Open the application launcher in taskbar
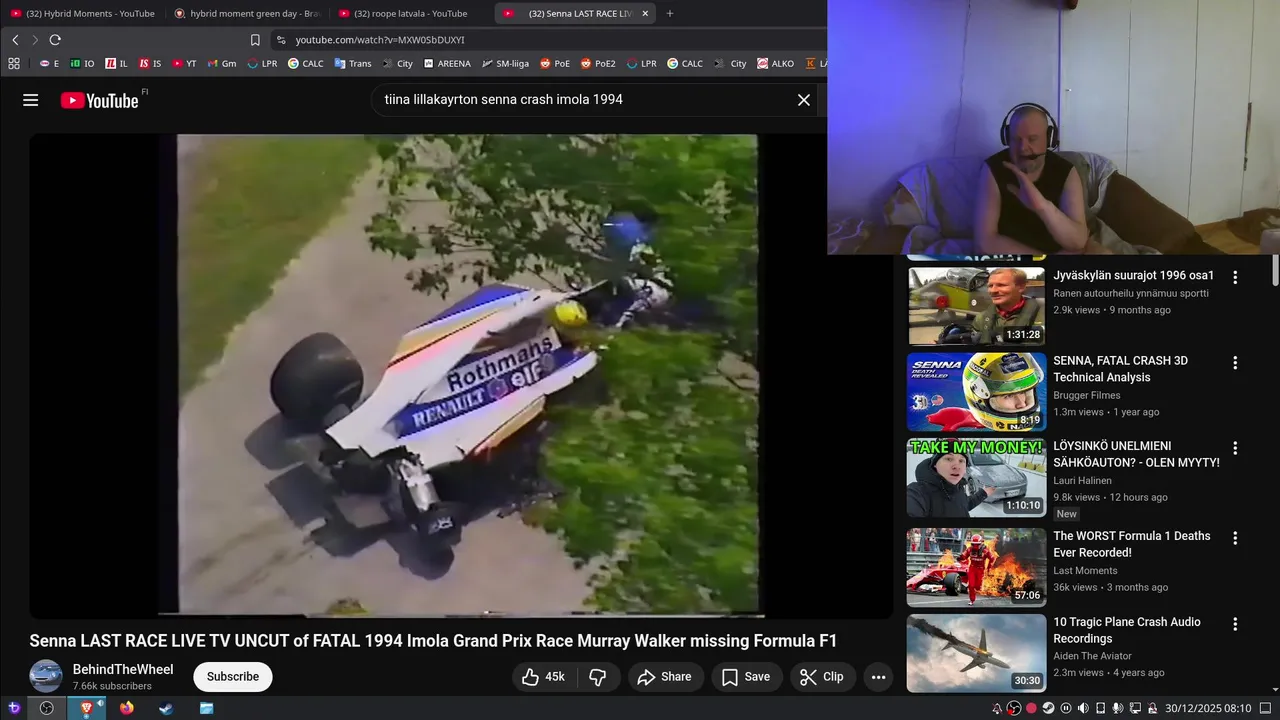Viewport: 1280px width, 720px height. pos(14,708)
